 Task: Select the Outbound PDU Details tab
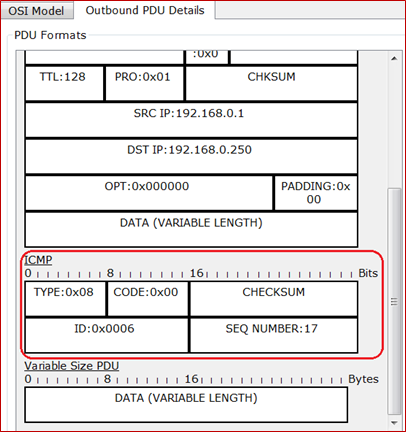pyautogui.click(x=145, y=10)
